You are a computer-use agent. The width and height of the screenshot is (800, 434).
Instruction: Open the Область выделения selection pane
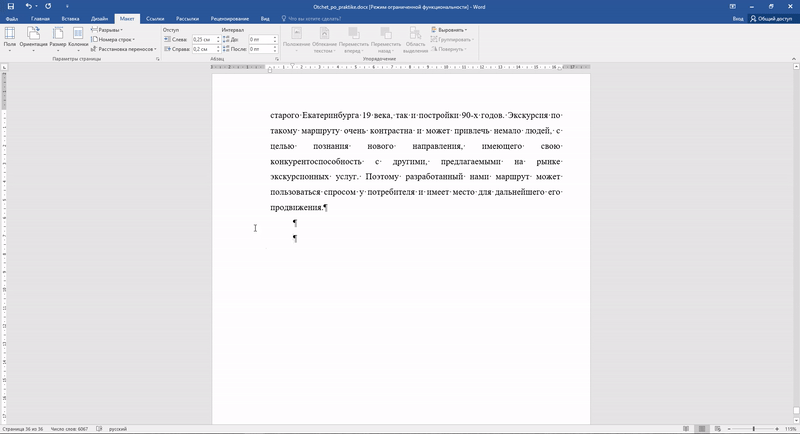415,40
